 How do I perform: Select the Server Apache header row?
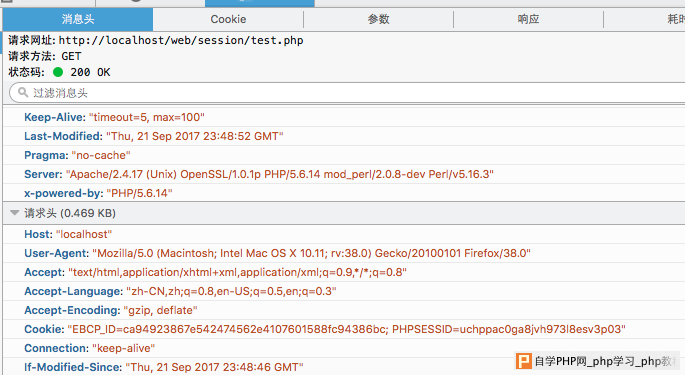coord(344,174)
